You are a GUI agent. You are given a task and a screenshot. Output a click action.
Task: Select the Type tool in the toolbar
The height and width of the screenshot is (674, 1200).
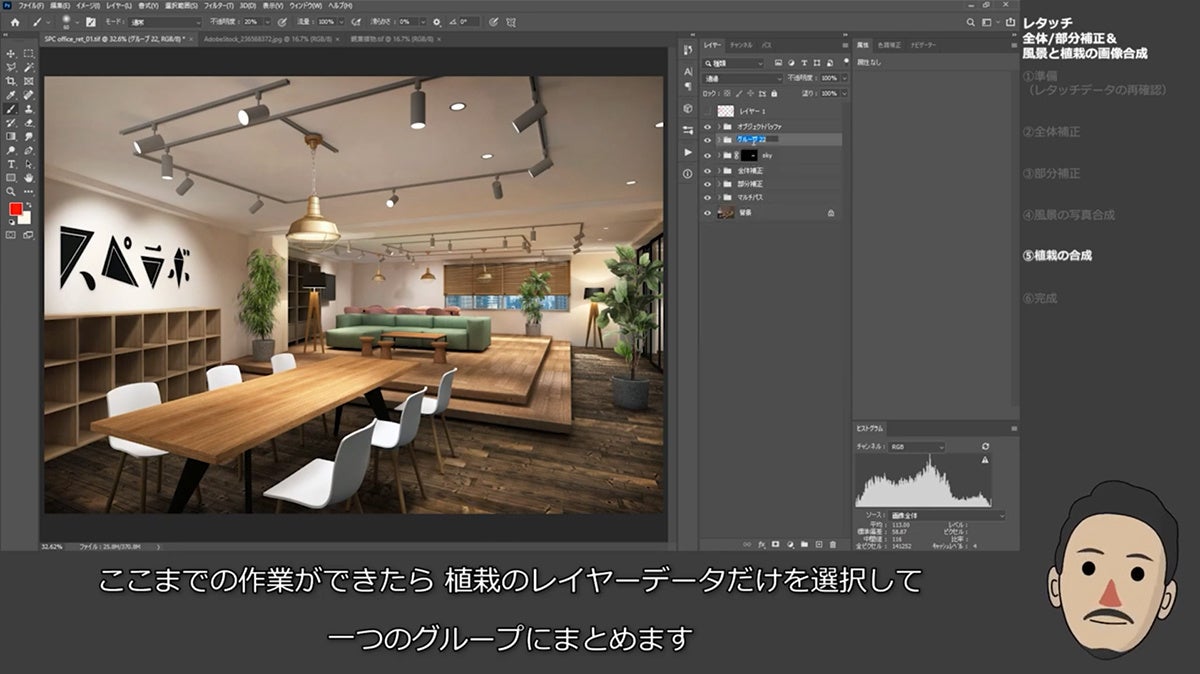coord(11,163)
